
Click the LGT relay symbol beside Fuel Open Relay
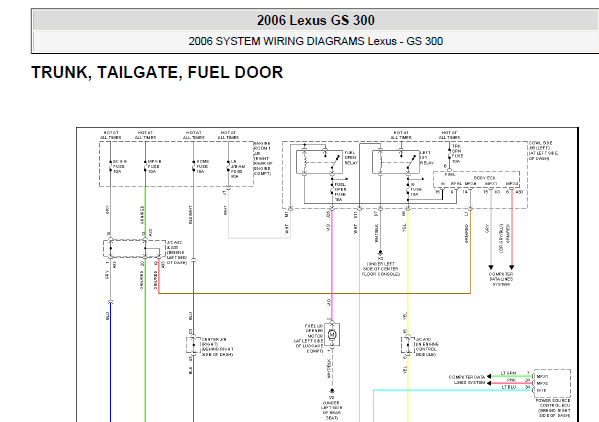click(x=391, y=162)
